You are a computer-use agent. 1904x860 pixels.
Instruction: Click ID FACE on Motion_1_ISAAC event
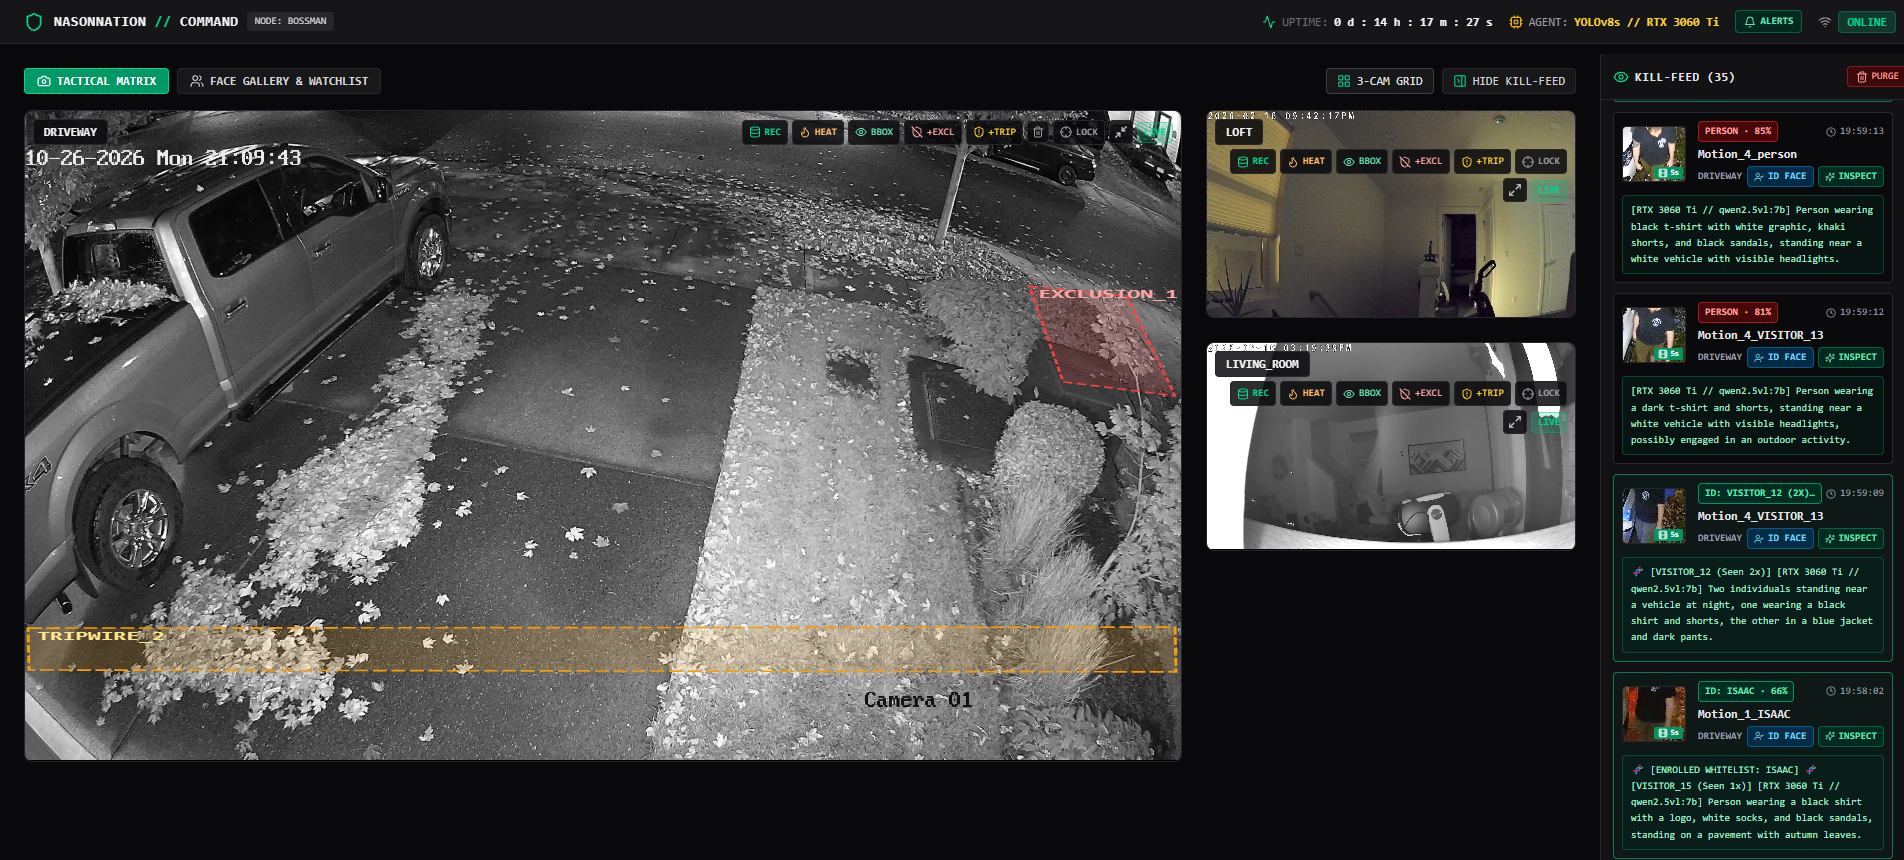1780,736
